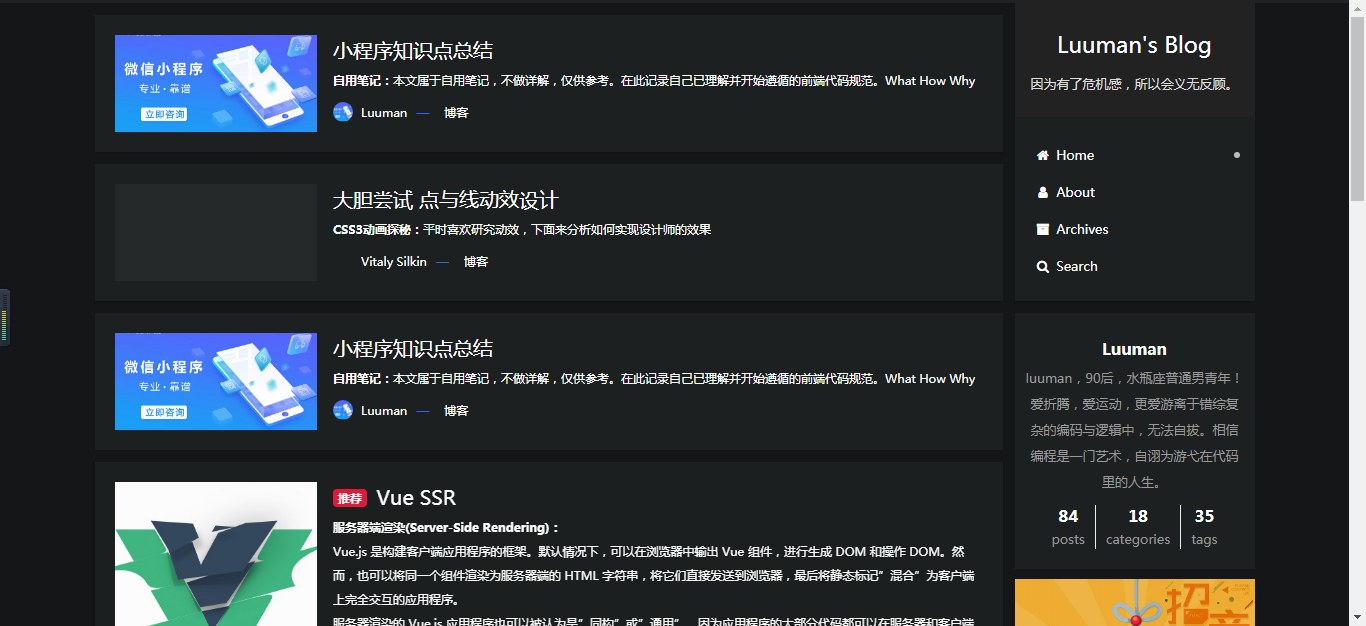Click the Luuman profile name in sidebar

1134,349
